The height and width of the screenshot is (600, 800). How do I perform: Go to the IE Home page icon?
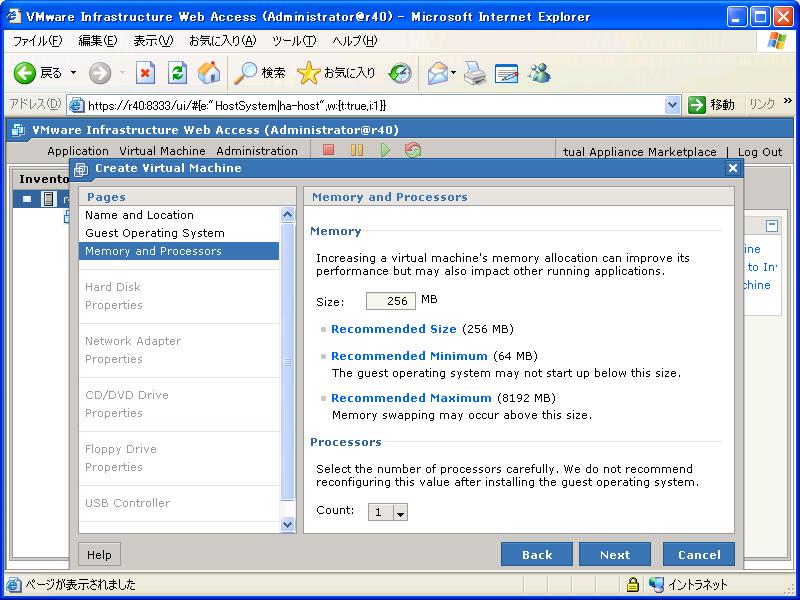209,73
